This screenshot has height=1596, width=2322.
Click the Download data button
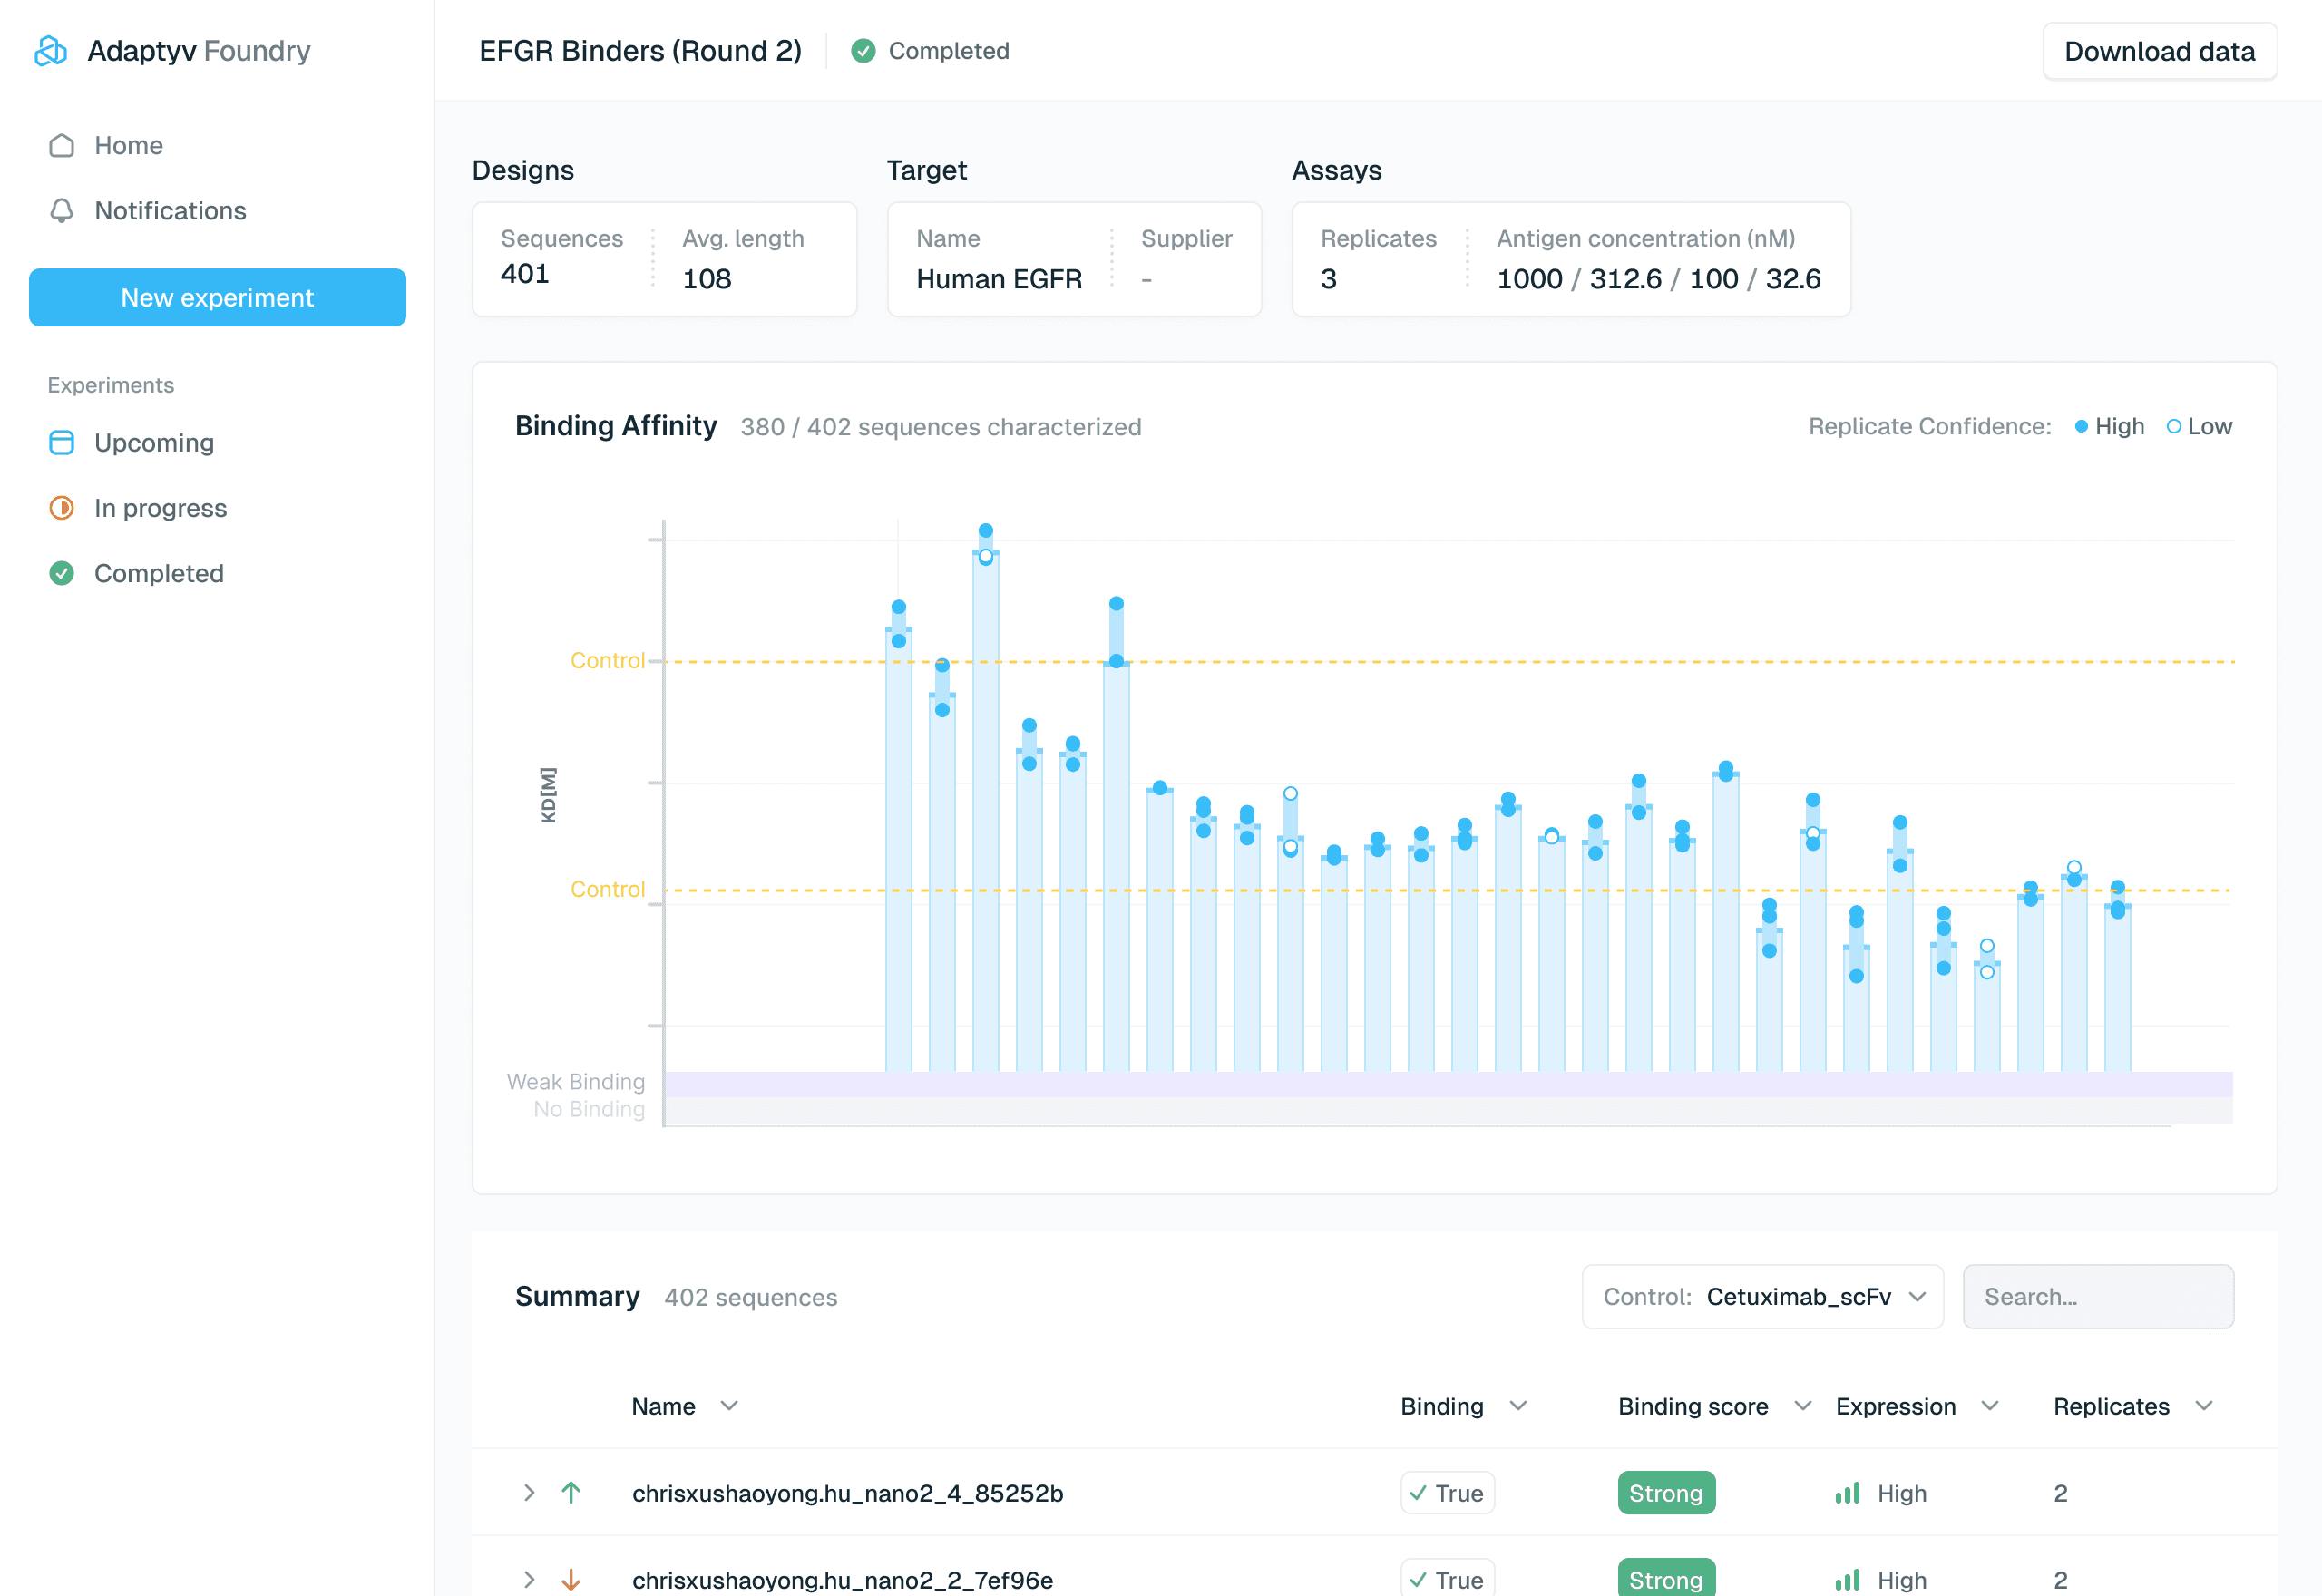[2158, 51]
